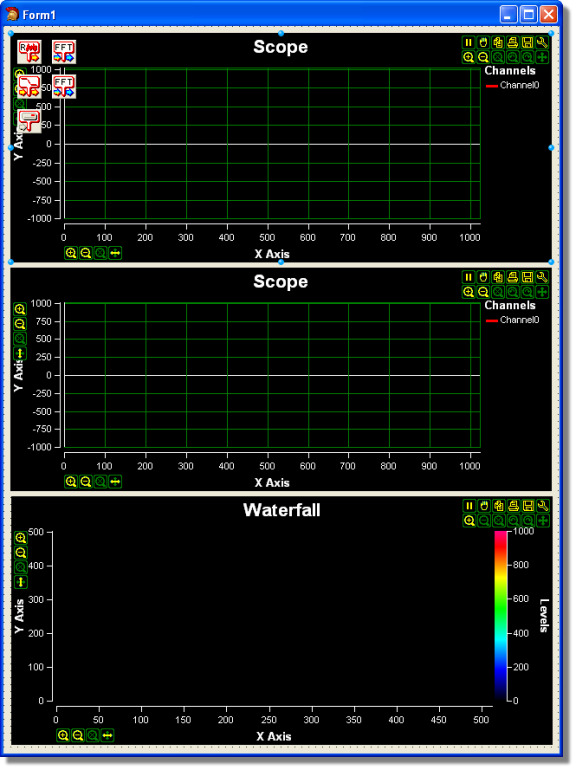Click the Levels label beside color bar

point(544,616)
